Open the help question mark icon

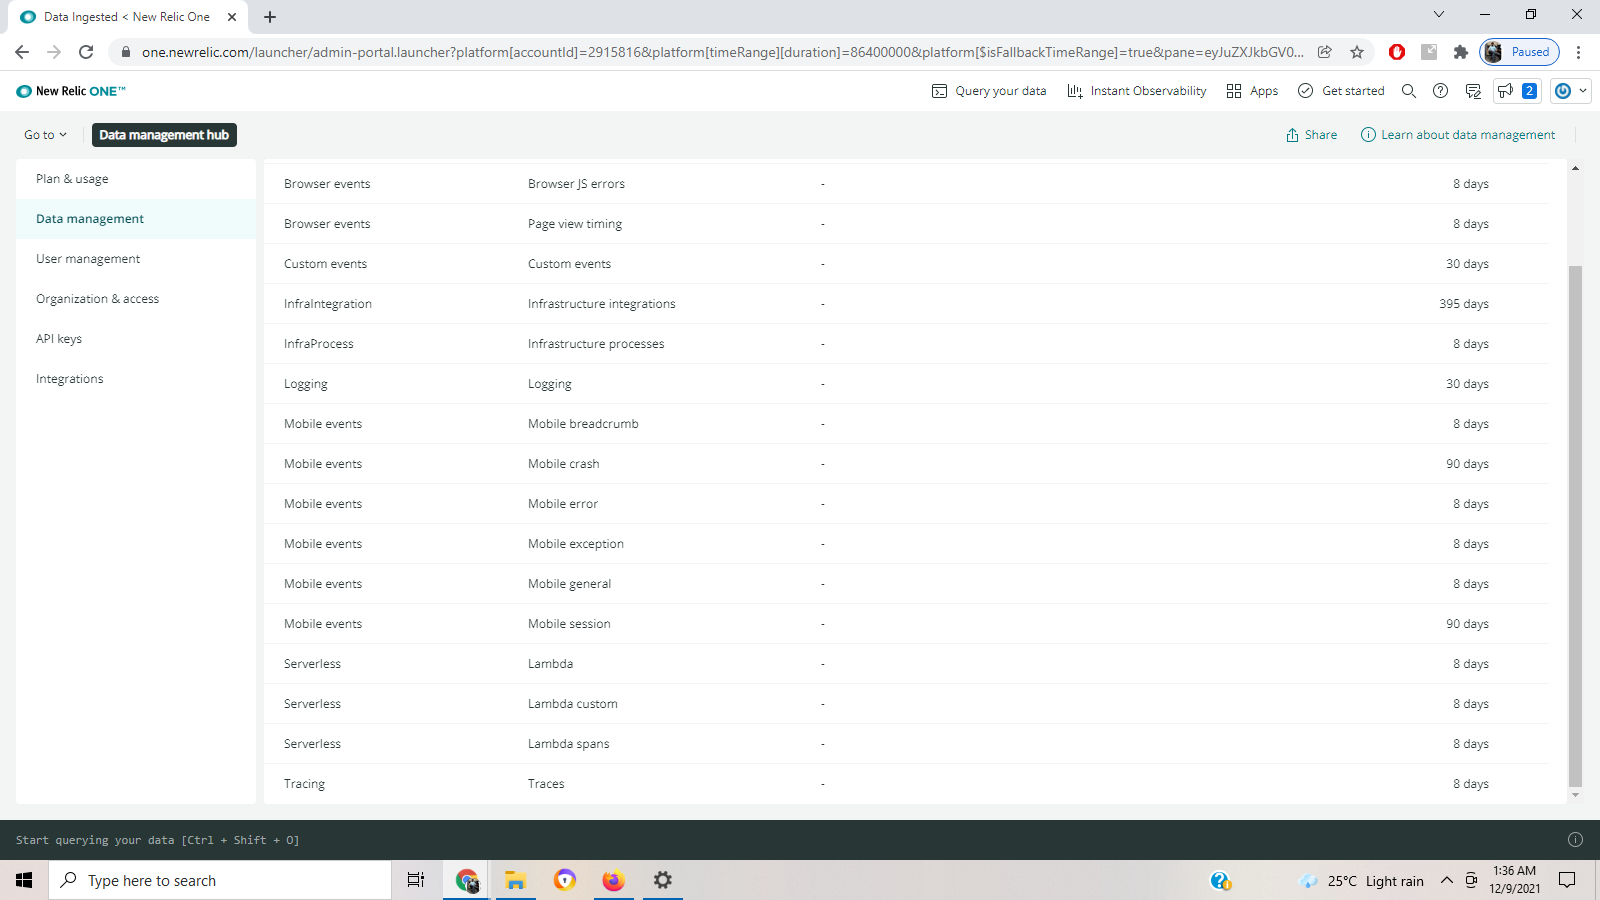1441,90
